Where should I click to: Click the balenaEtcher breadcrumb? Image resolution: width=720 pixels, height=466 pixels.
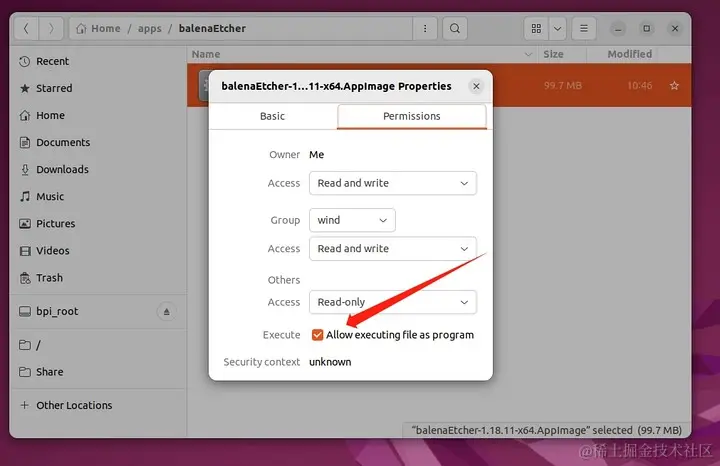tap(212, 28)
